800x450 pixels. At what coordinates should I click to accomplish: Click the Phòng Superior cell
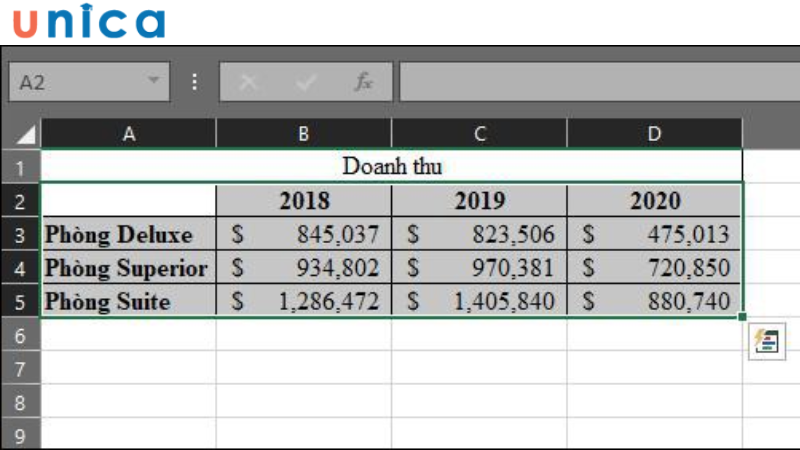click(x=129, y=268)
